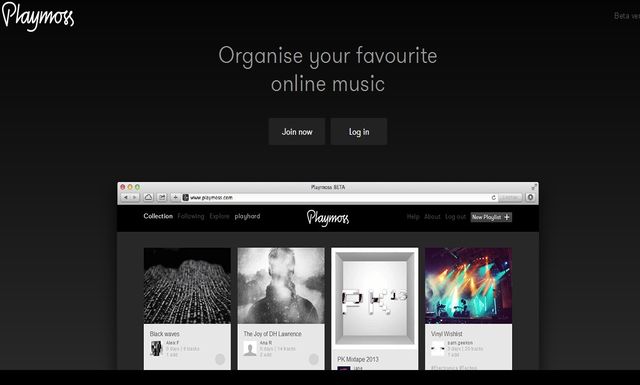Click sam pearson avatar on Vinyl Wishlist
The image size is (640, 385).
438,349
